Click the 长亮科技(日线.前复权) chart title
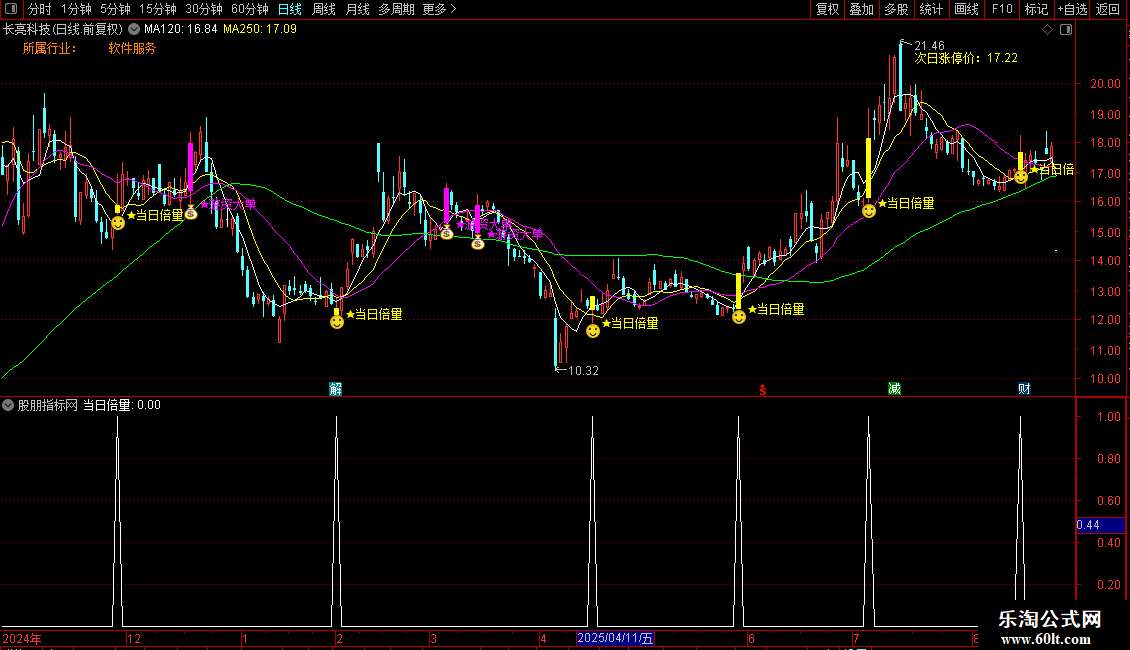Screen dimensions: 1130x650 click(63, 30)
